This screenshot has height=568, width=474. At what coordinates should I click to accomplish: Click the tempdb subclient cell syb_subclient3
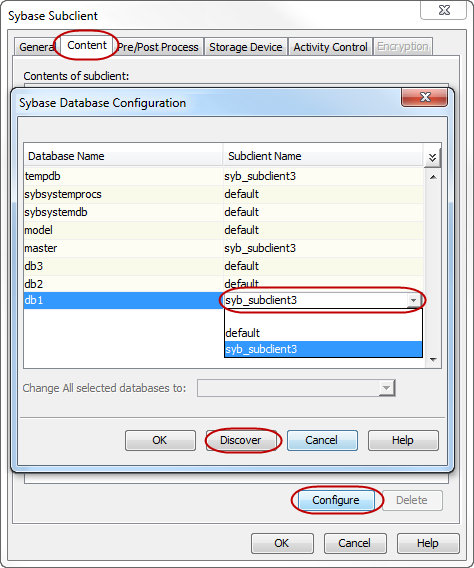click(x=323, y=176)
